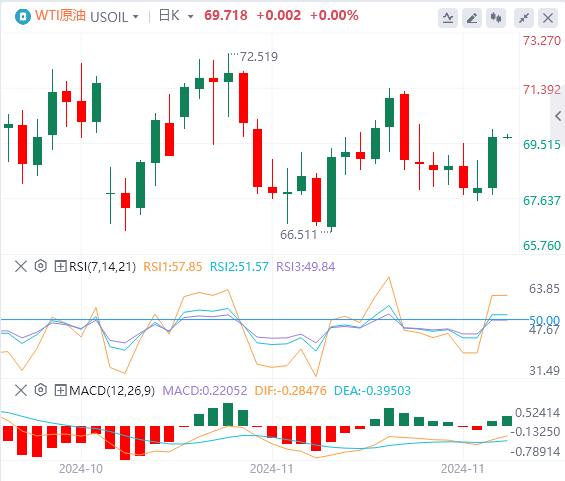Click RSI1:57.85 value

click(x=173, y=267)
